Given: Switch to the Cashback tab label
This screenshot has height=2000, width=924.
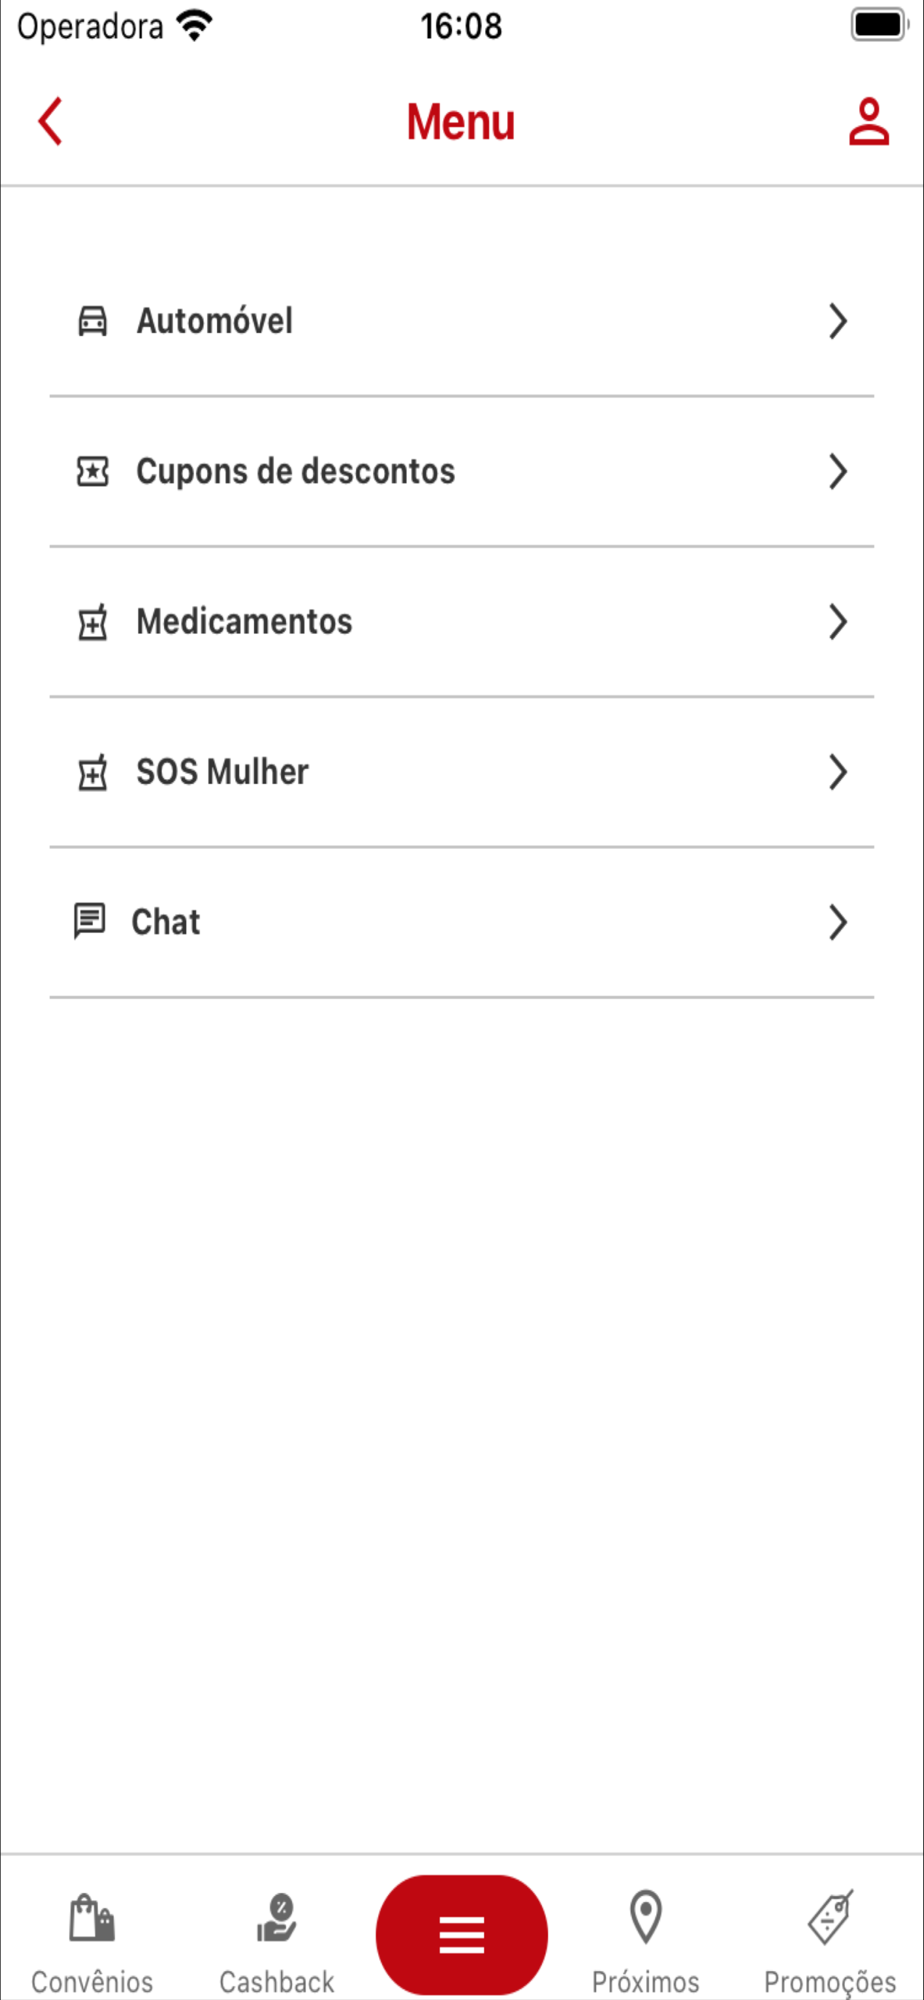Looking at the screenshot, I should (277, 1981).
